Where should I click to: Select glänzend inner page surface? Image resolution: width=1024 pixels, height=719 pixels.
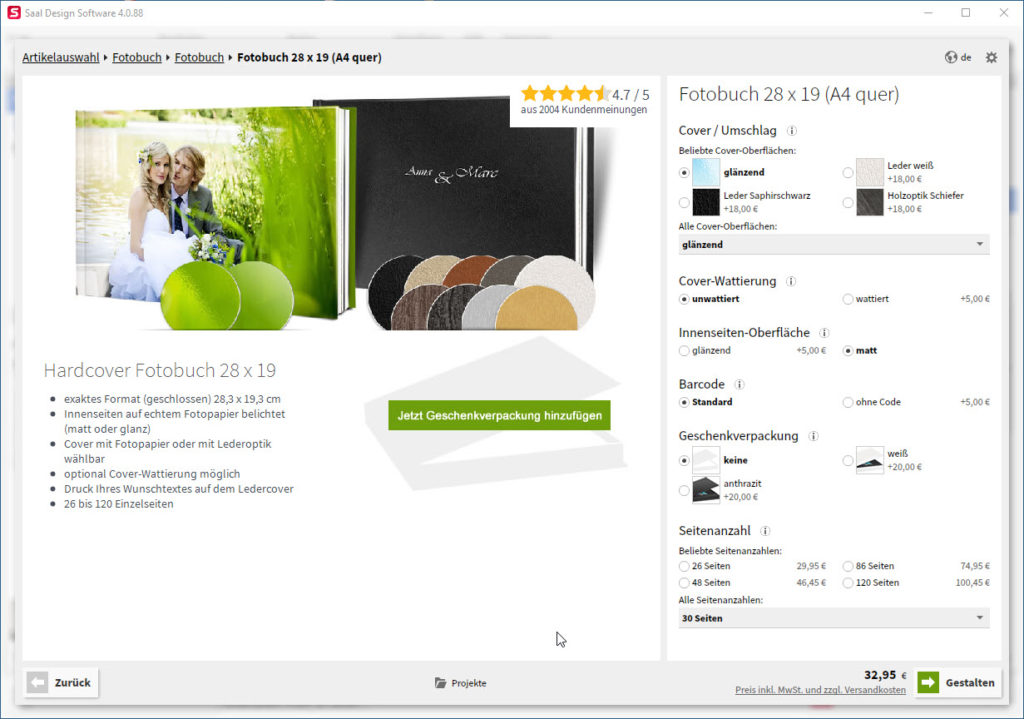684,351
